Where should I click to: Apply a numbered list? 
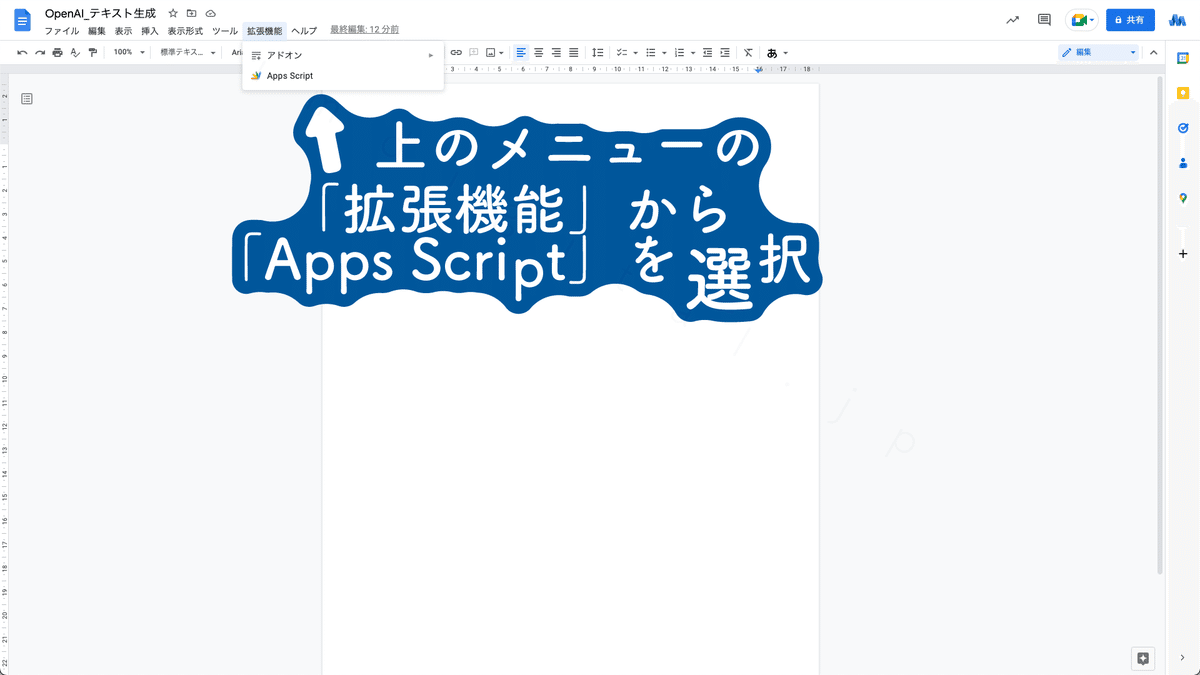click(679, 52)
